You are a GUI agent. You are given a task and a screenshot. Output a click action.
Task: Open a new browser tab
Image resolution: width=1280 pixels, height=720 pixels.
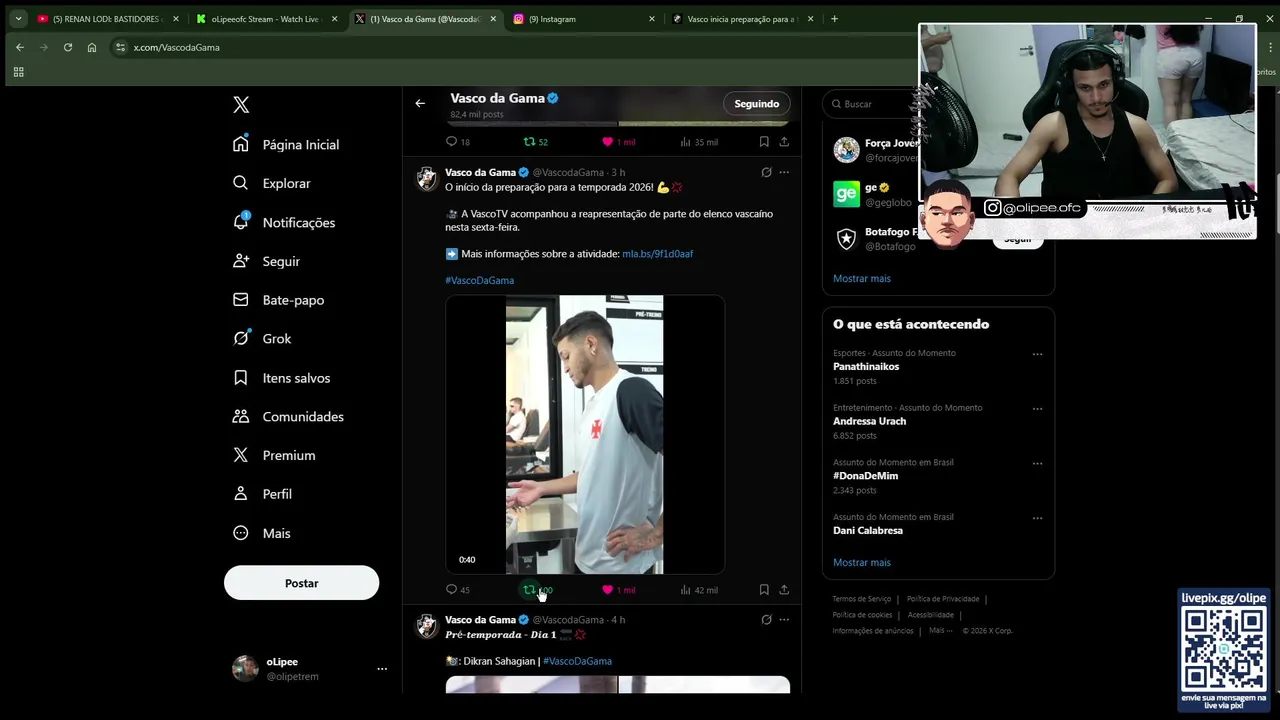coord(835,19)
